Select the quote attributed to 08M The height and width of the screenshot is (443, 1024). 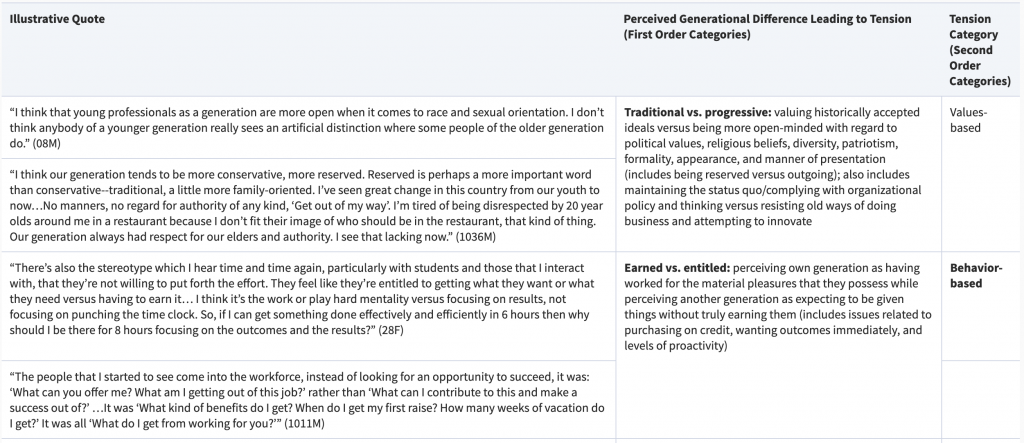coord(307,127)
